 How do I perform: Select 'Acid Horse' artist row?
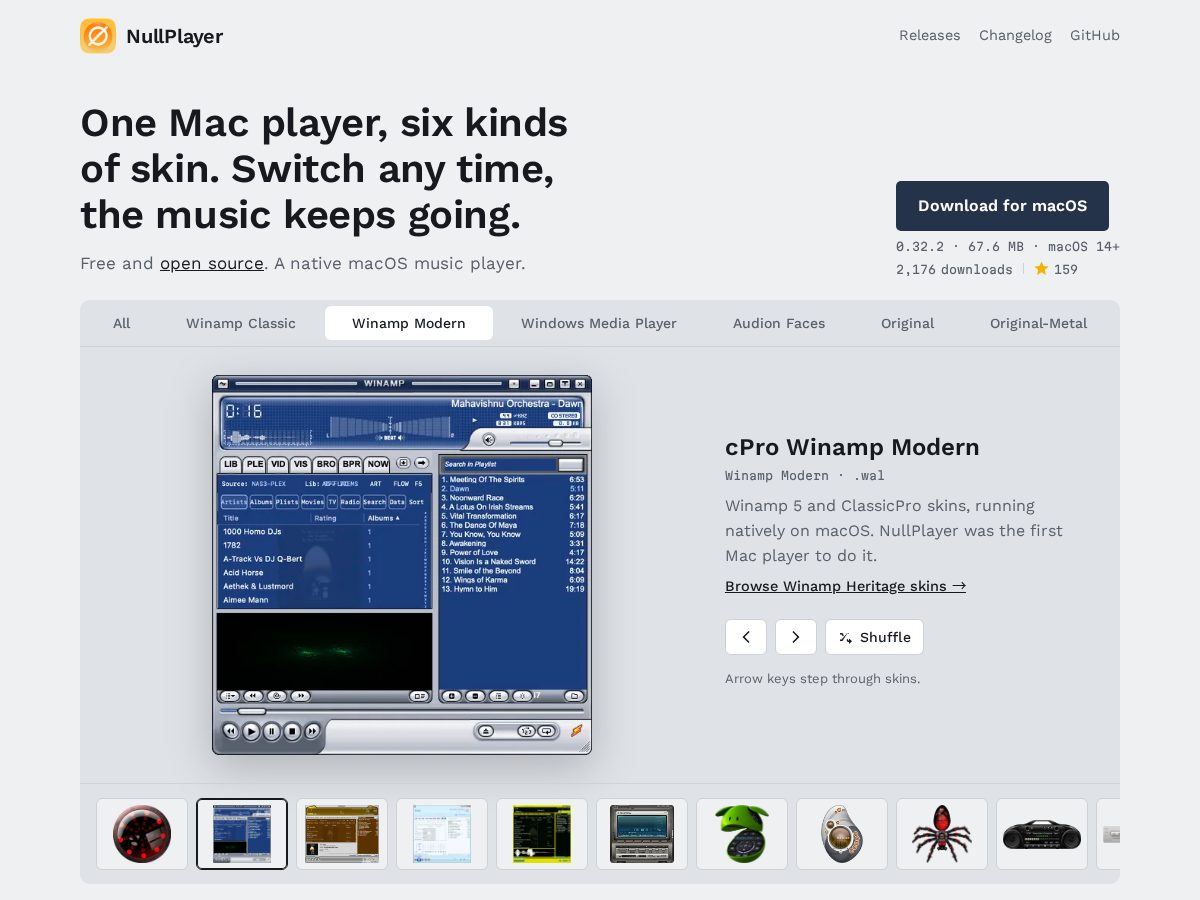321,573
